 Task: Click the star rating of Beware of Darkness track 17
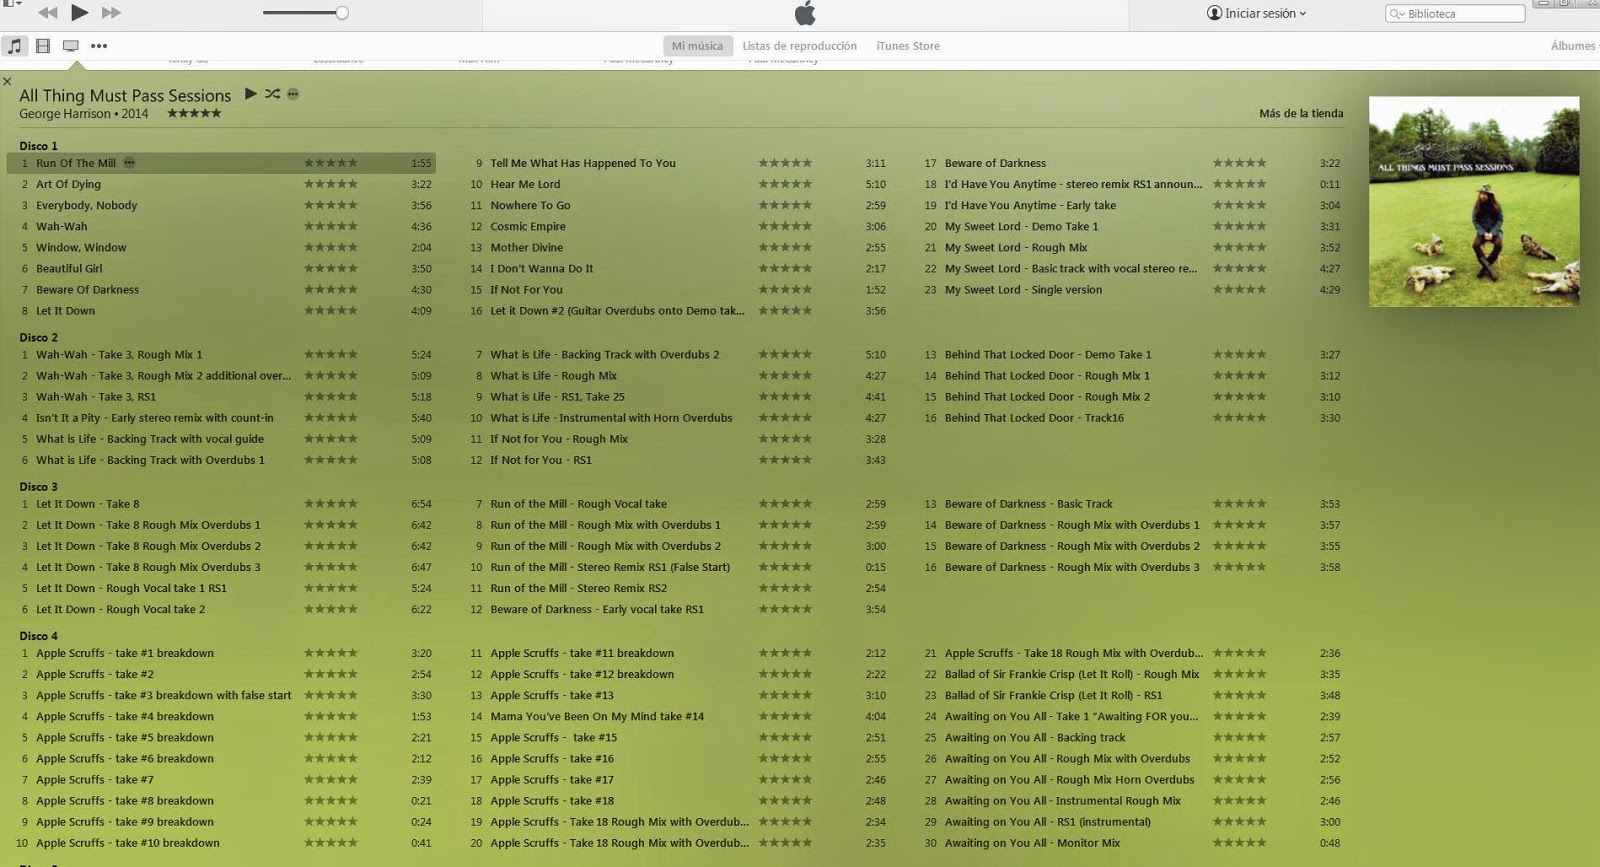pos(1240,163)
